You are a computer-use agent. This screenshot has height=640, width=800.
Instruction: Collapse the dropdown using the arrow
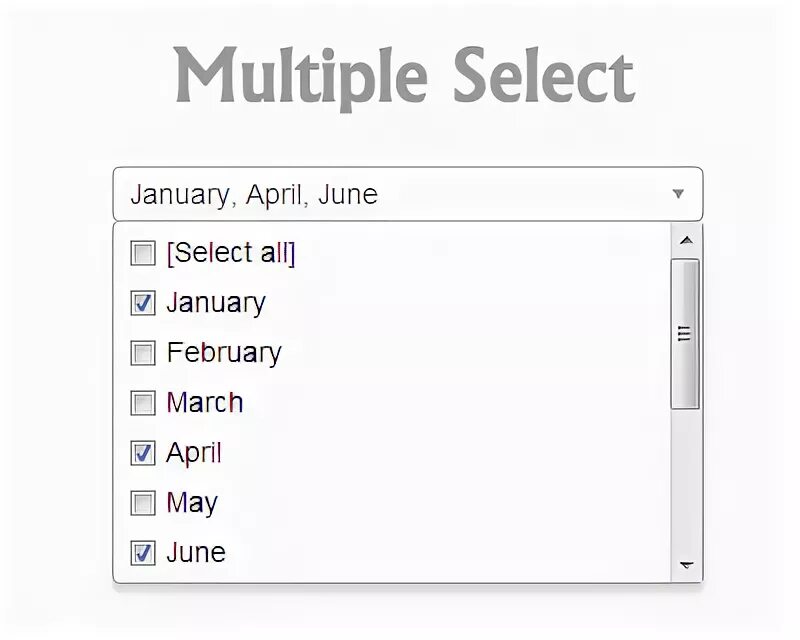678,194
